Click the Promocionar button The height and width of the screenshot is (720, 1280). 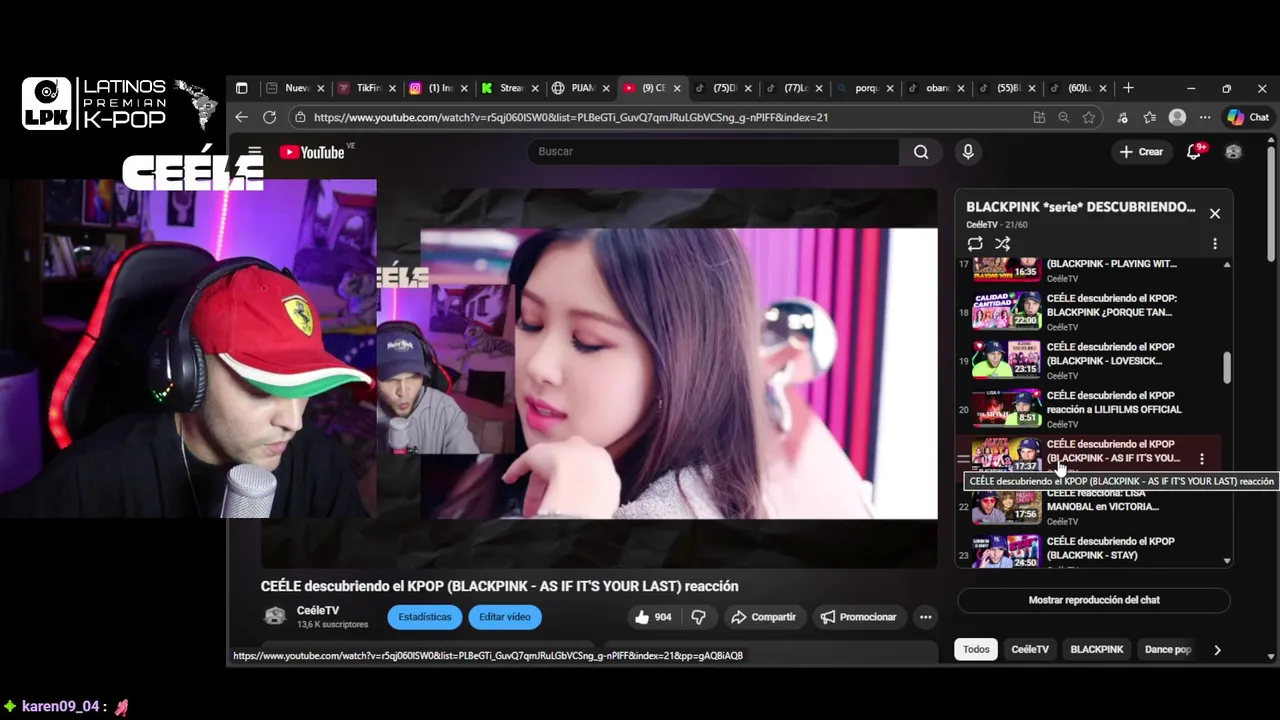click(859, 617)
